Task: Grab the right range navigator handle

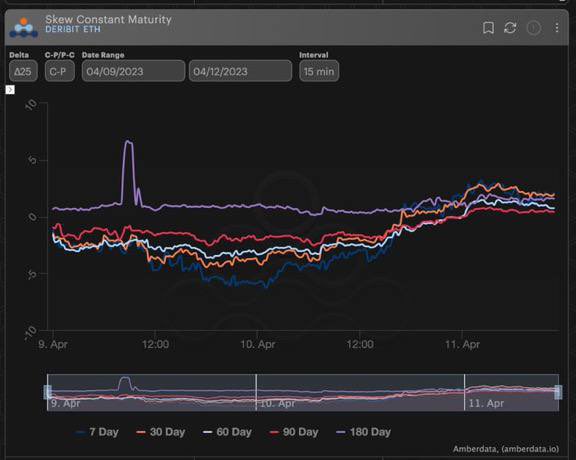Action: pyautogui.click(x=558, y=392)
